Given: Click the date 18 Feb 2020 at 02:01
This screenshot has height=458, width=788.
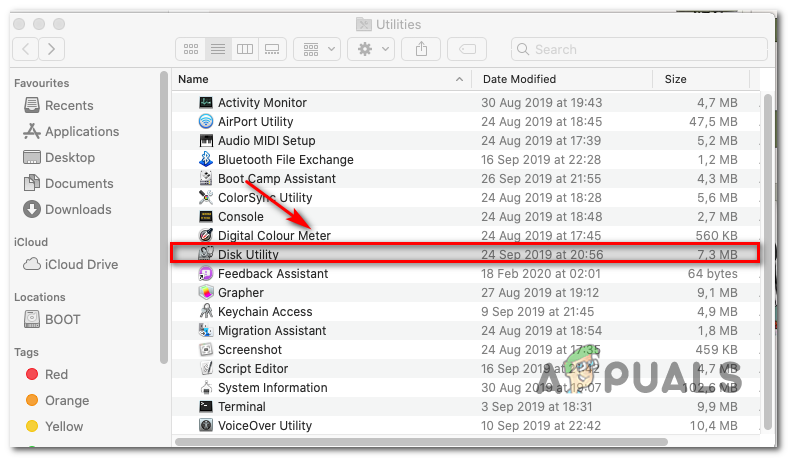Looking at the screenshot, I should 541,273.
